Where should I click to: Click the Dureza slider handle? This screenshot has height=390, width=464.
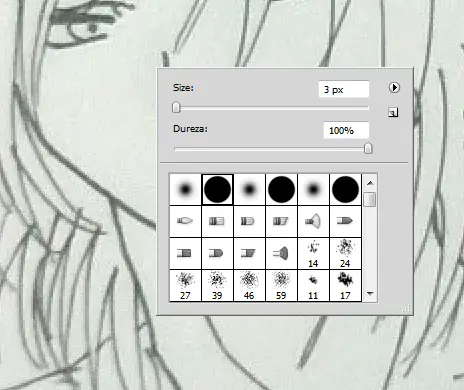coord(368,148)
